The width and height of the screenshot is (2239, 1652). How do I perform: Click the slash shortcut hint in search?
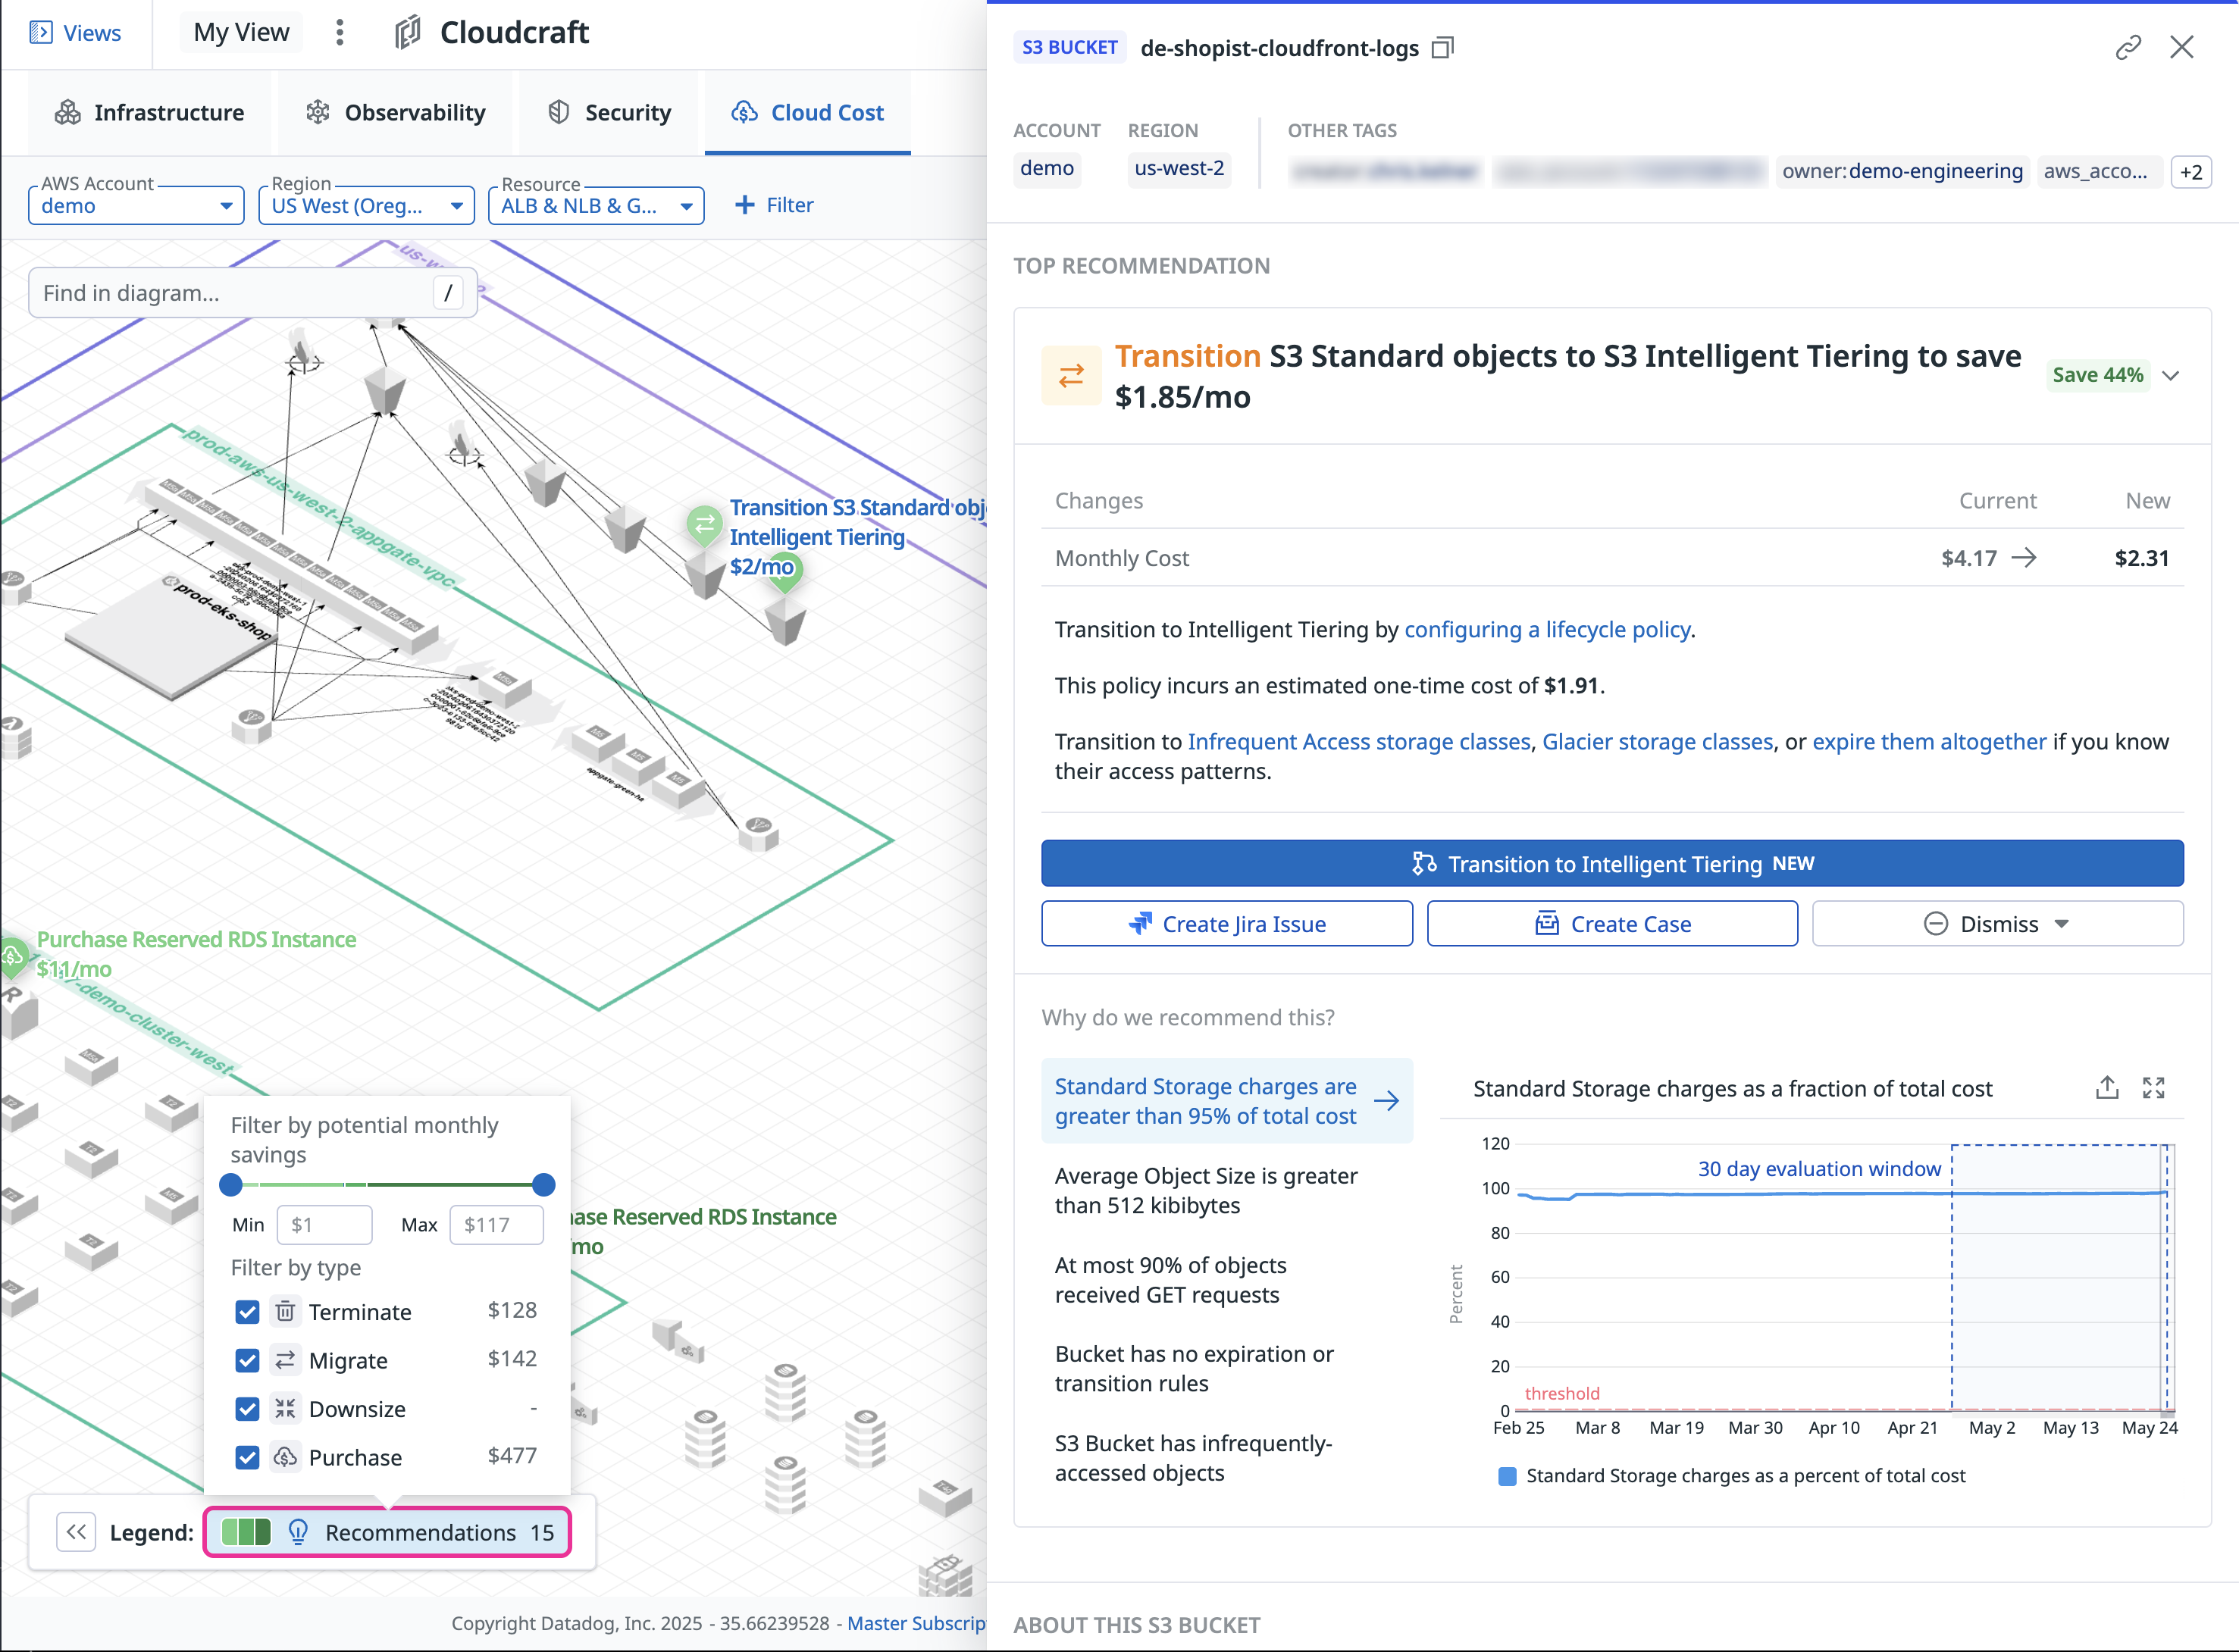coord(448,293)
